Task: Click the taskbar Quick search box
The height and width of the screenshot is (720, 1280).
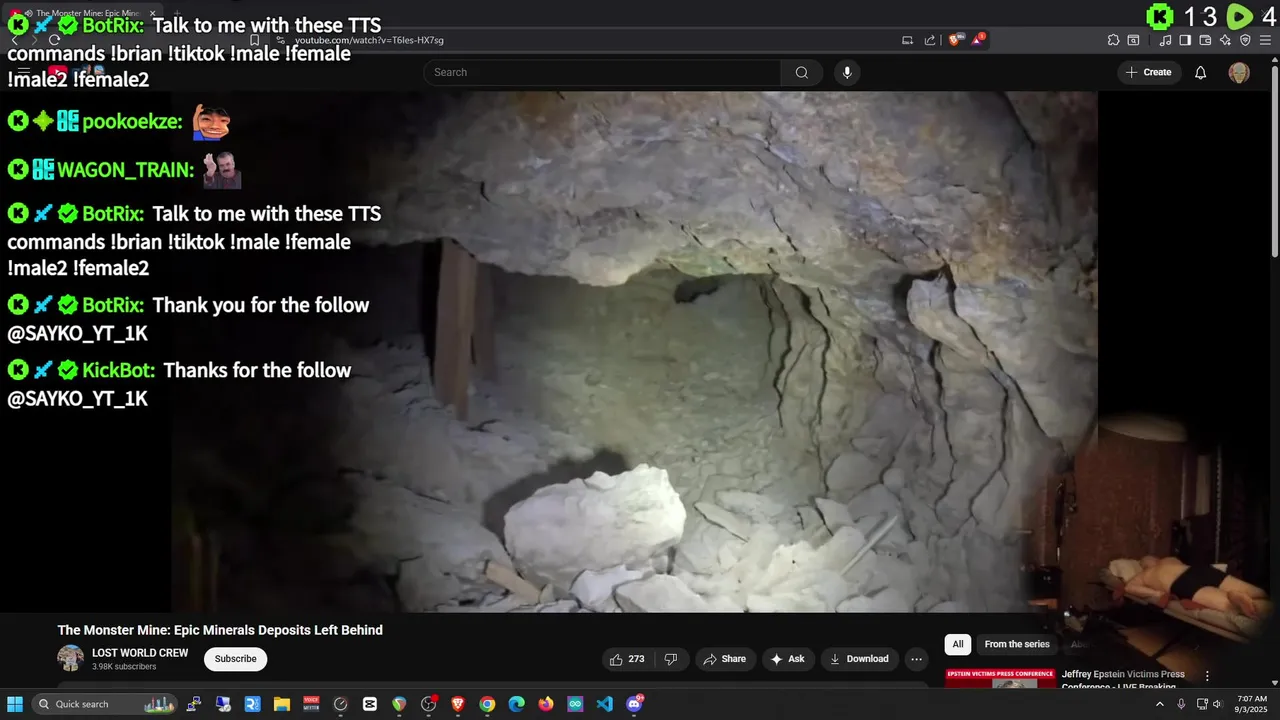Action: tap(104, 704)
